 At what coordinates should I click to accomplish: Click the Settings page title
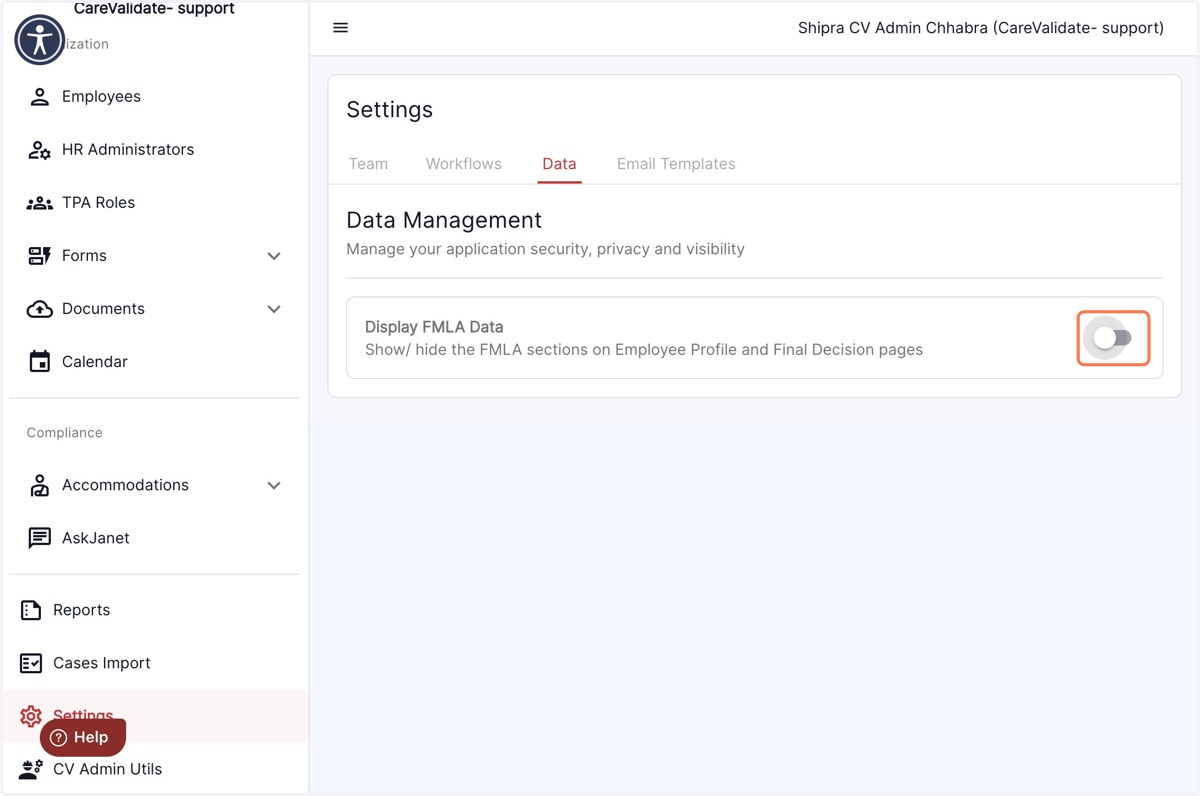390,110
